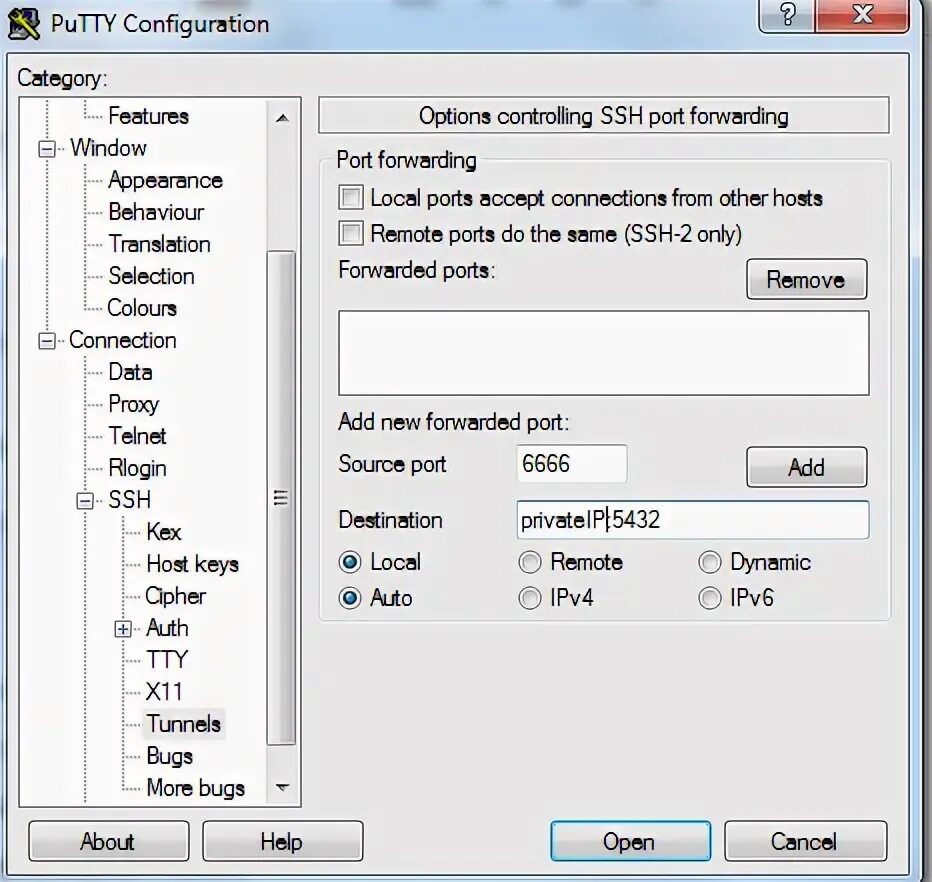This screenshot has height=882, width=932.
Task: Open the Appearance category
Action: point(165,180)
